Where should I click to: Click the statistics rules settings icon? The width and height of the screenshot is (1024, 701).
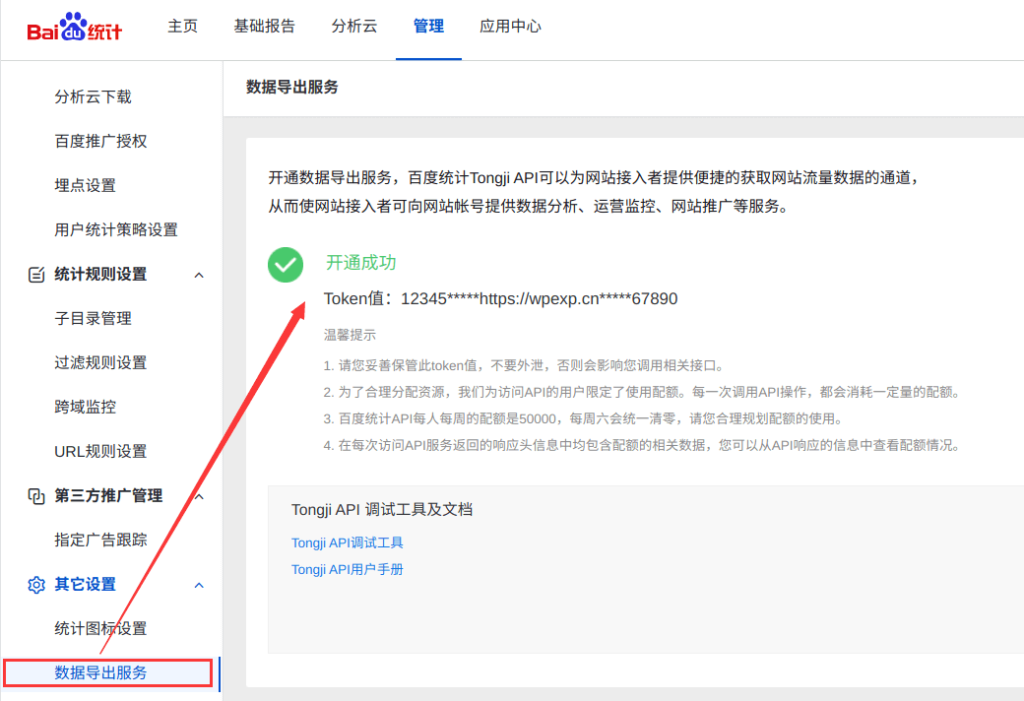click(36, 274)
